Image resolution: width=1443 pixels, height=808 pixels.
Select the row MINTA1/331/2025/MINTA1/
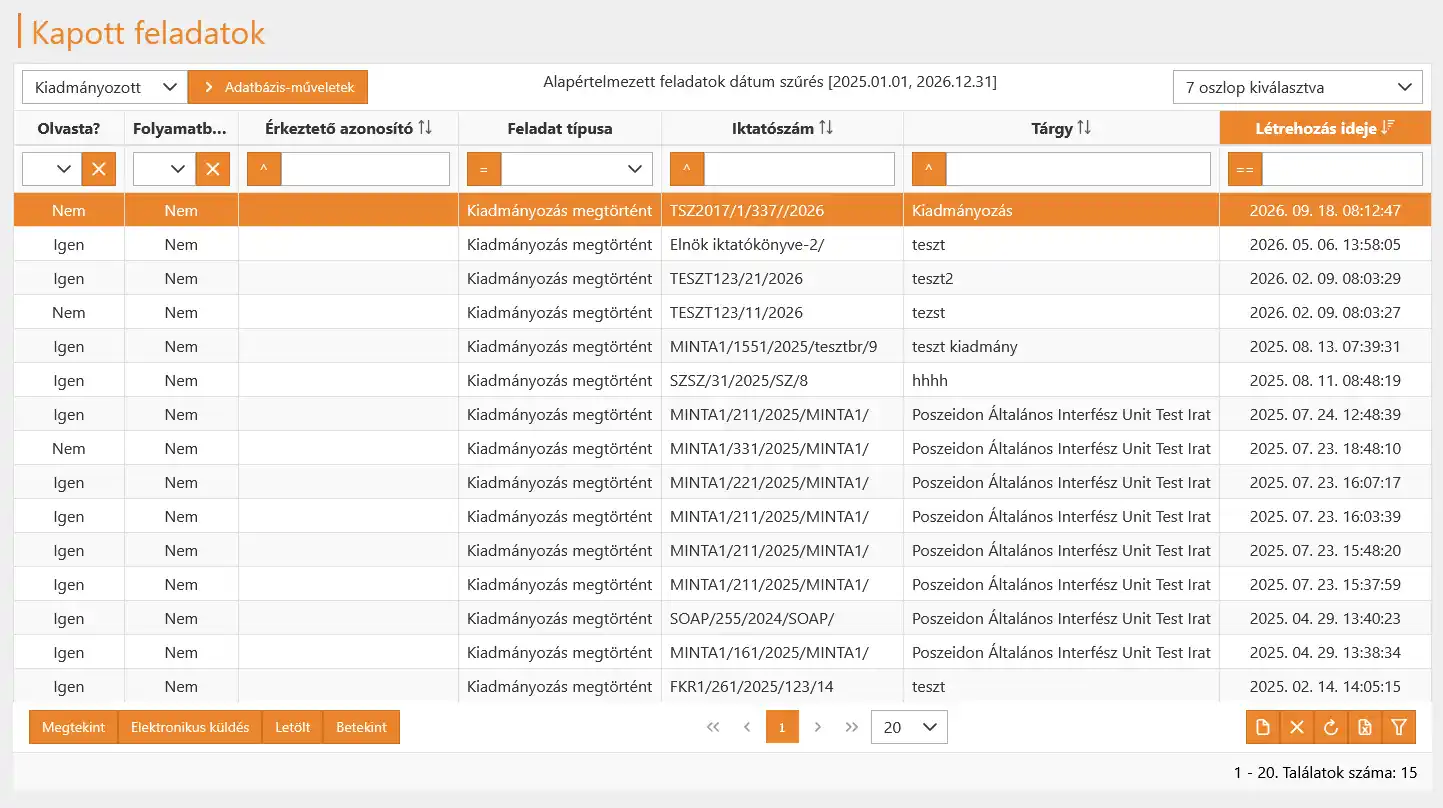pos(722,448)
